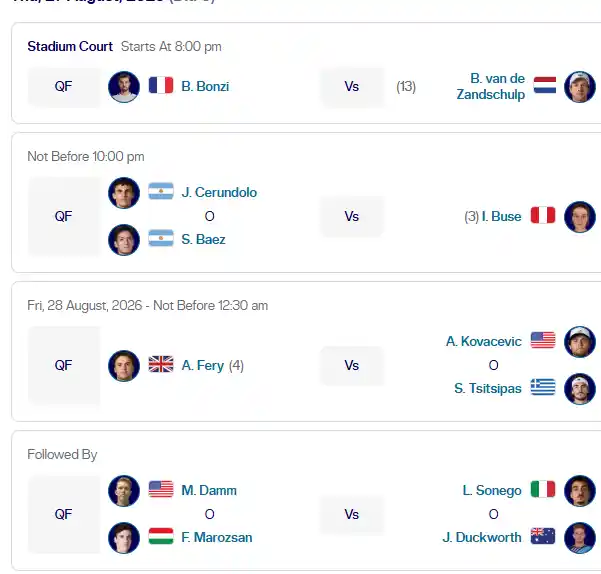
Task: Click the British flag beside A. Fery
Action: pyautogui.click(x=161, y=364)
